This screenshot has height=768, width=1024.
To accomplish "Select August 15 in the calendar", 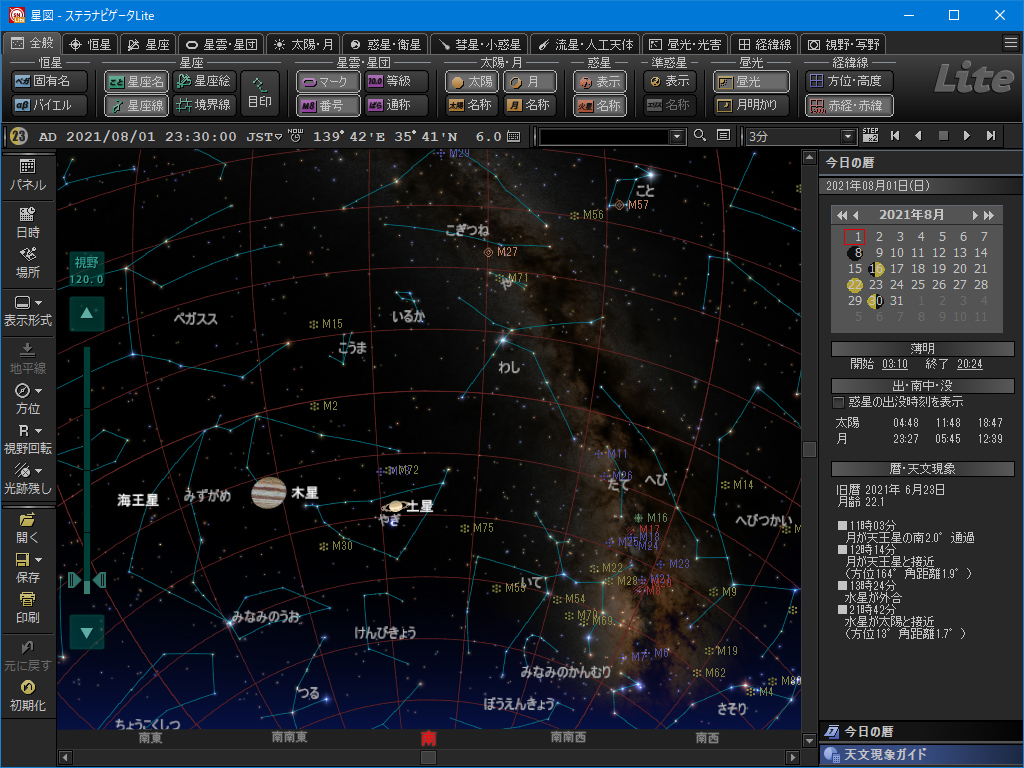I will pos(854,269).
